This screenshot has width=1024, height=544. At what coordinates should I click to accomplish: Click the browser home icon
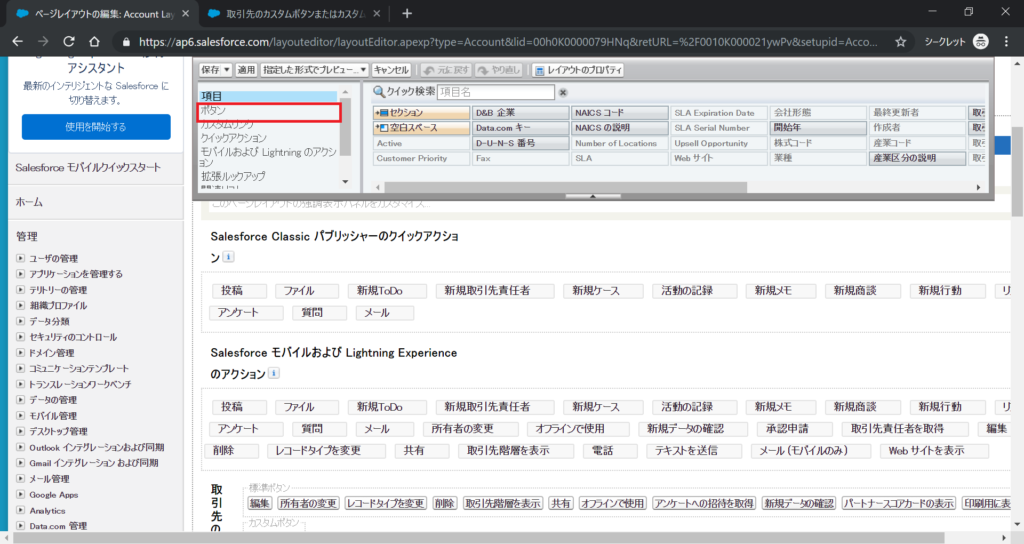pyautogui.click(x=94, y=42)
